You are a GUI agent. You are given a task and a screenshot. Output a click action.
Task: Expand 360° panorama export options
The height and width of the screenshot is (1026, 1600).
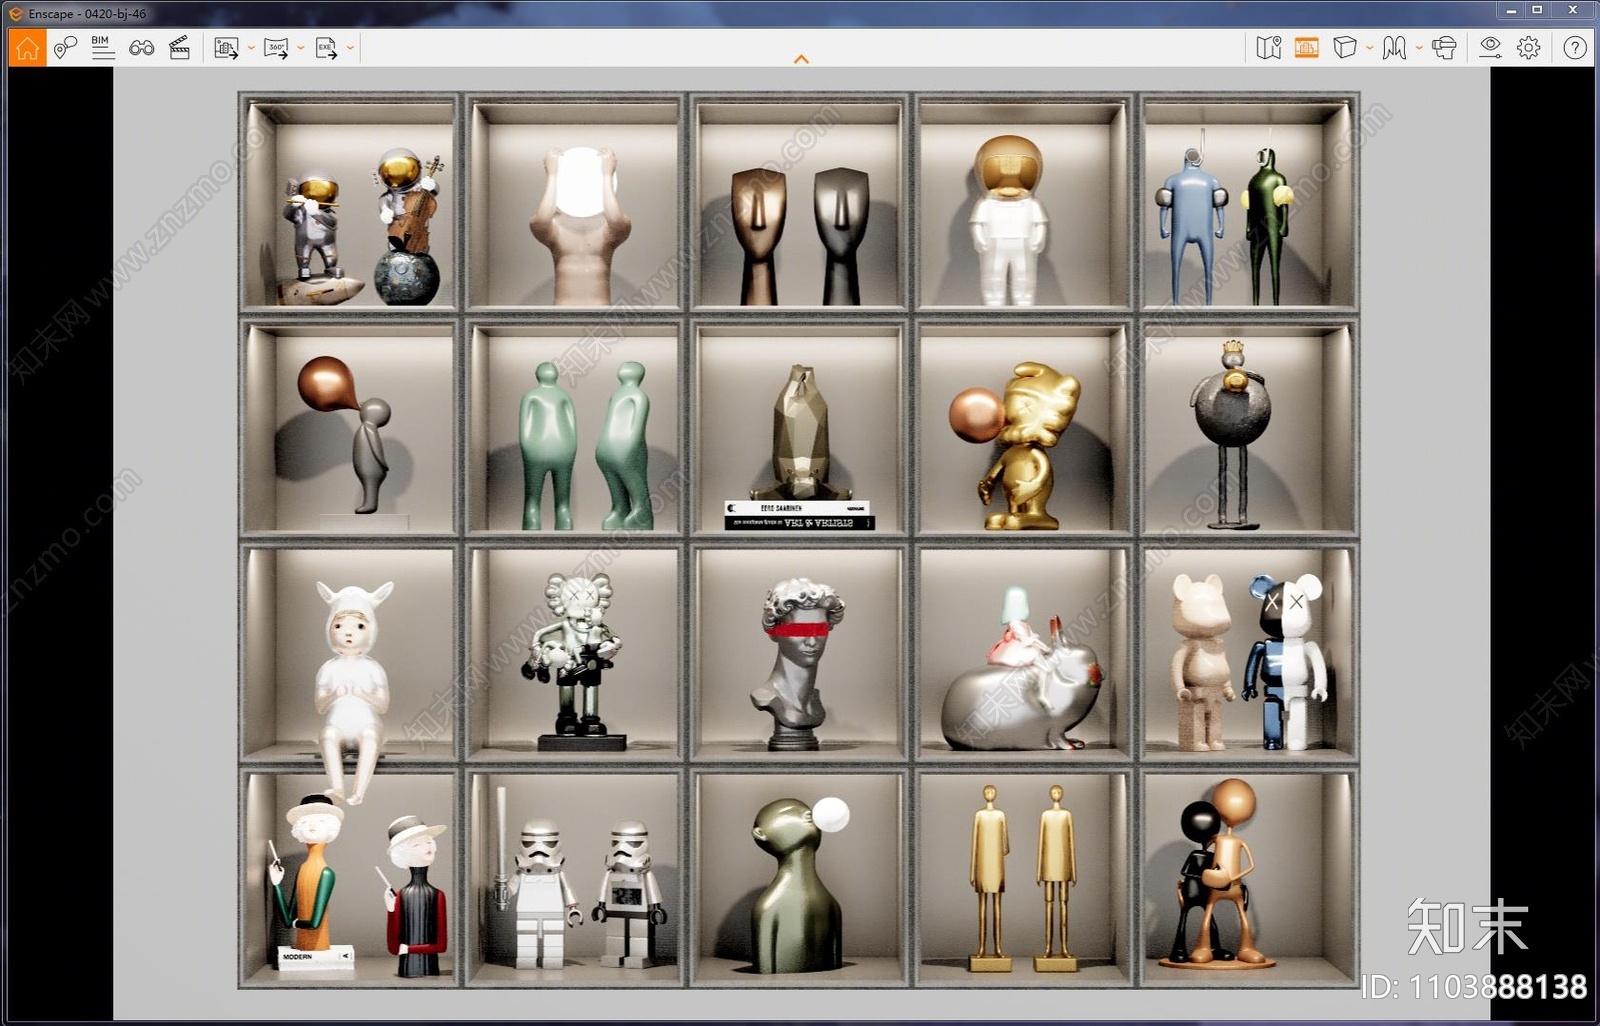coord(300,48)
